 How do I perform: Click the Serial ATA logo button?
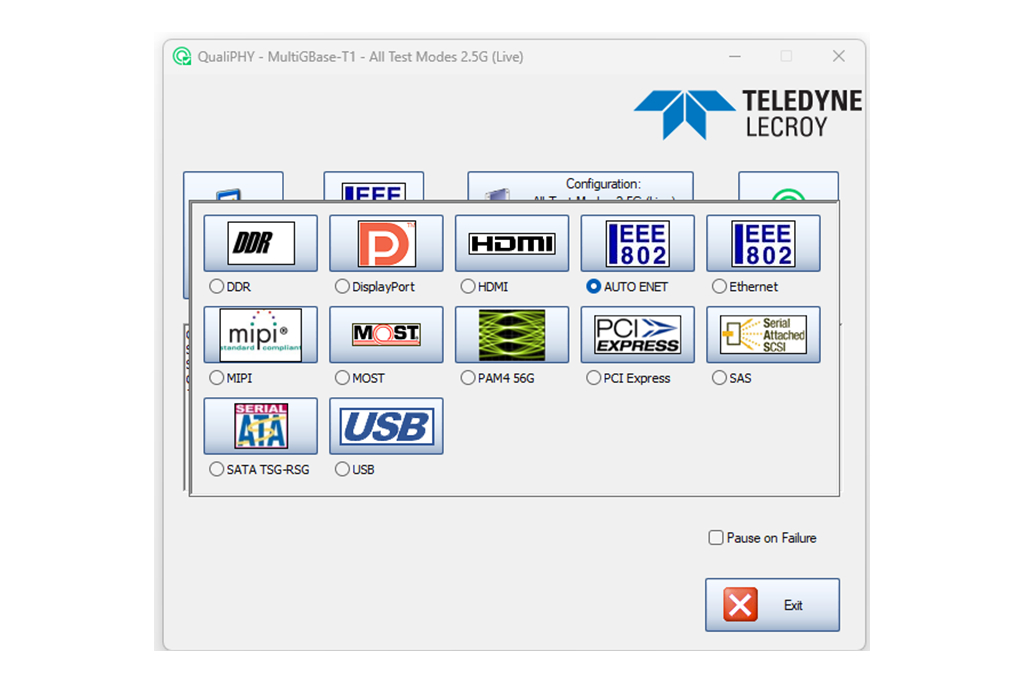click(261, 426)
